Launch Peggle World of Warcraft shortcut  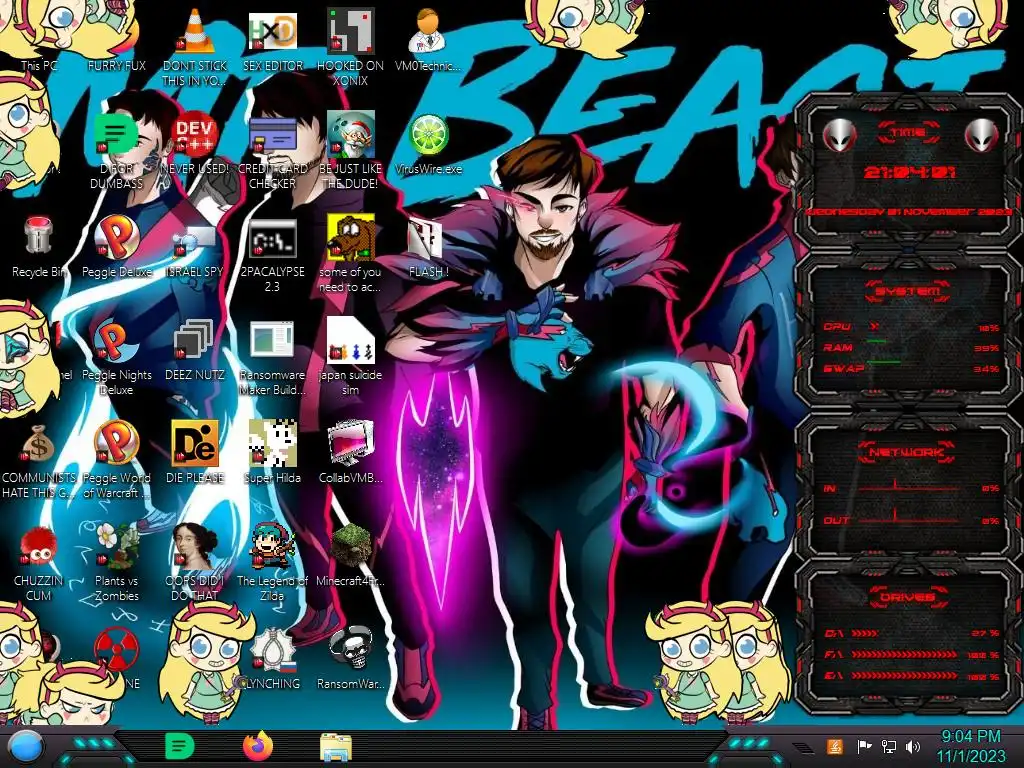pos(116,443)
